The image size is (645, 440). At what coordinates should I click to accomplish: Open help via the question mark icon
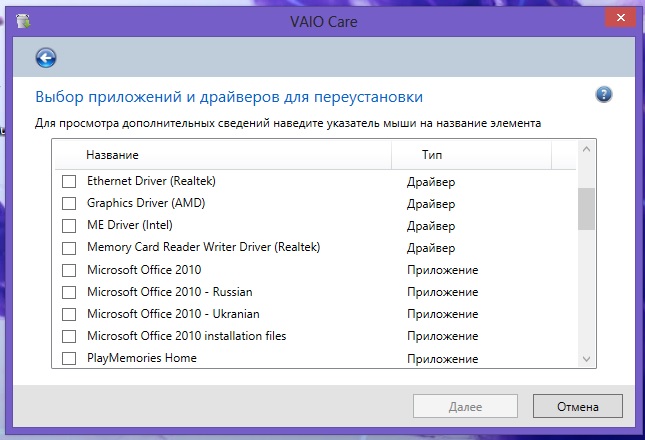click(603, 95)
